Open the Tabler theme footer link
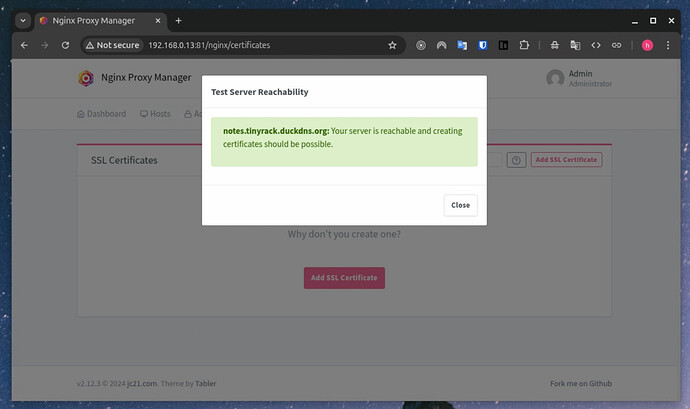The image size is (690, 409). click(206, 383)
